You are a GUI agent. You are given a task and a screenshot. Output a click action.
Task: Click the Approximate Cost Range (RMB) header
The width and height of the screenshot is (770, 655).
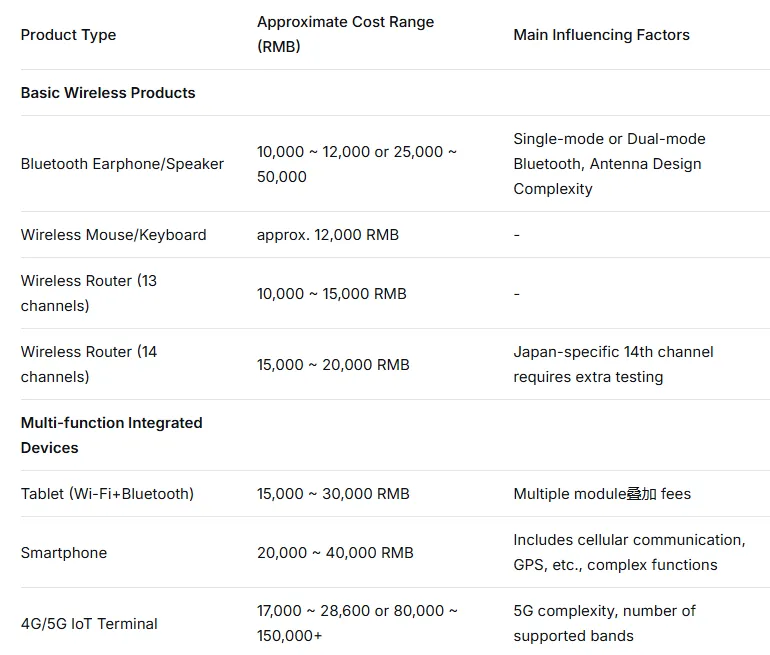point(345,35)
